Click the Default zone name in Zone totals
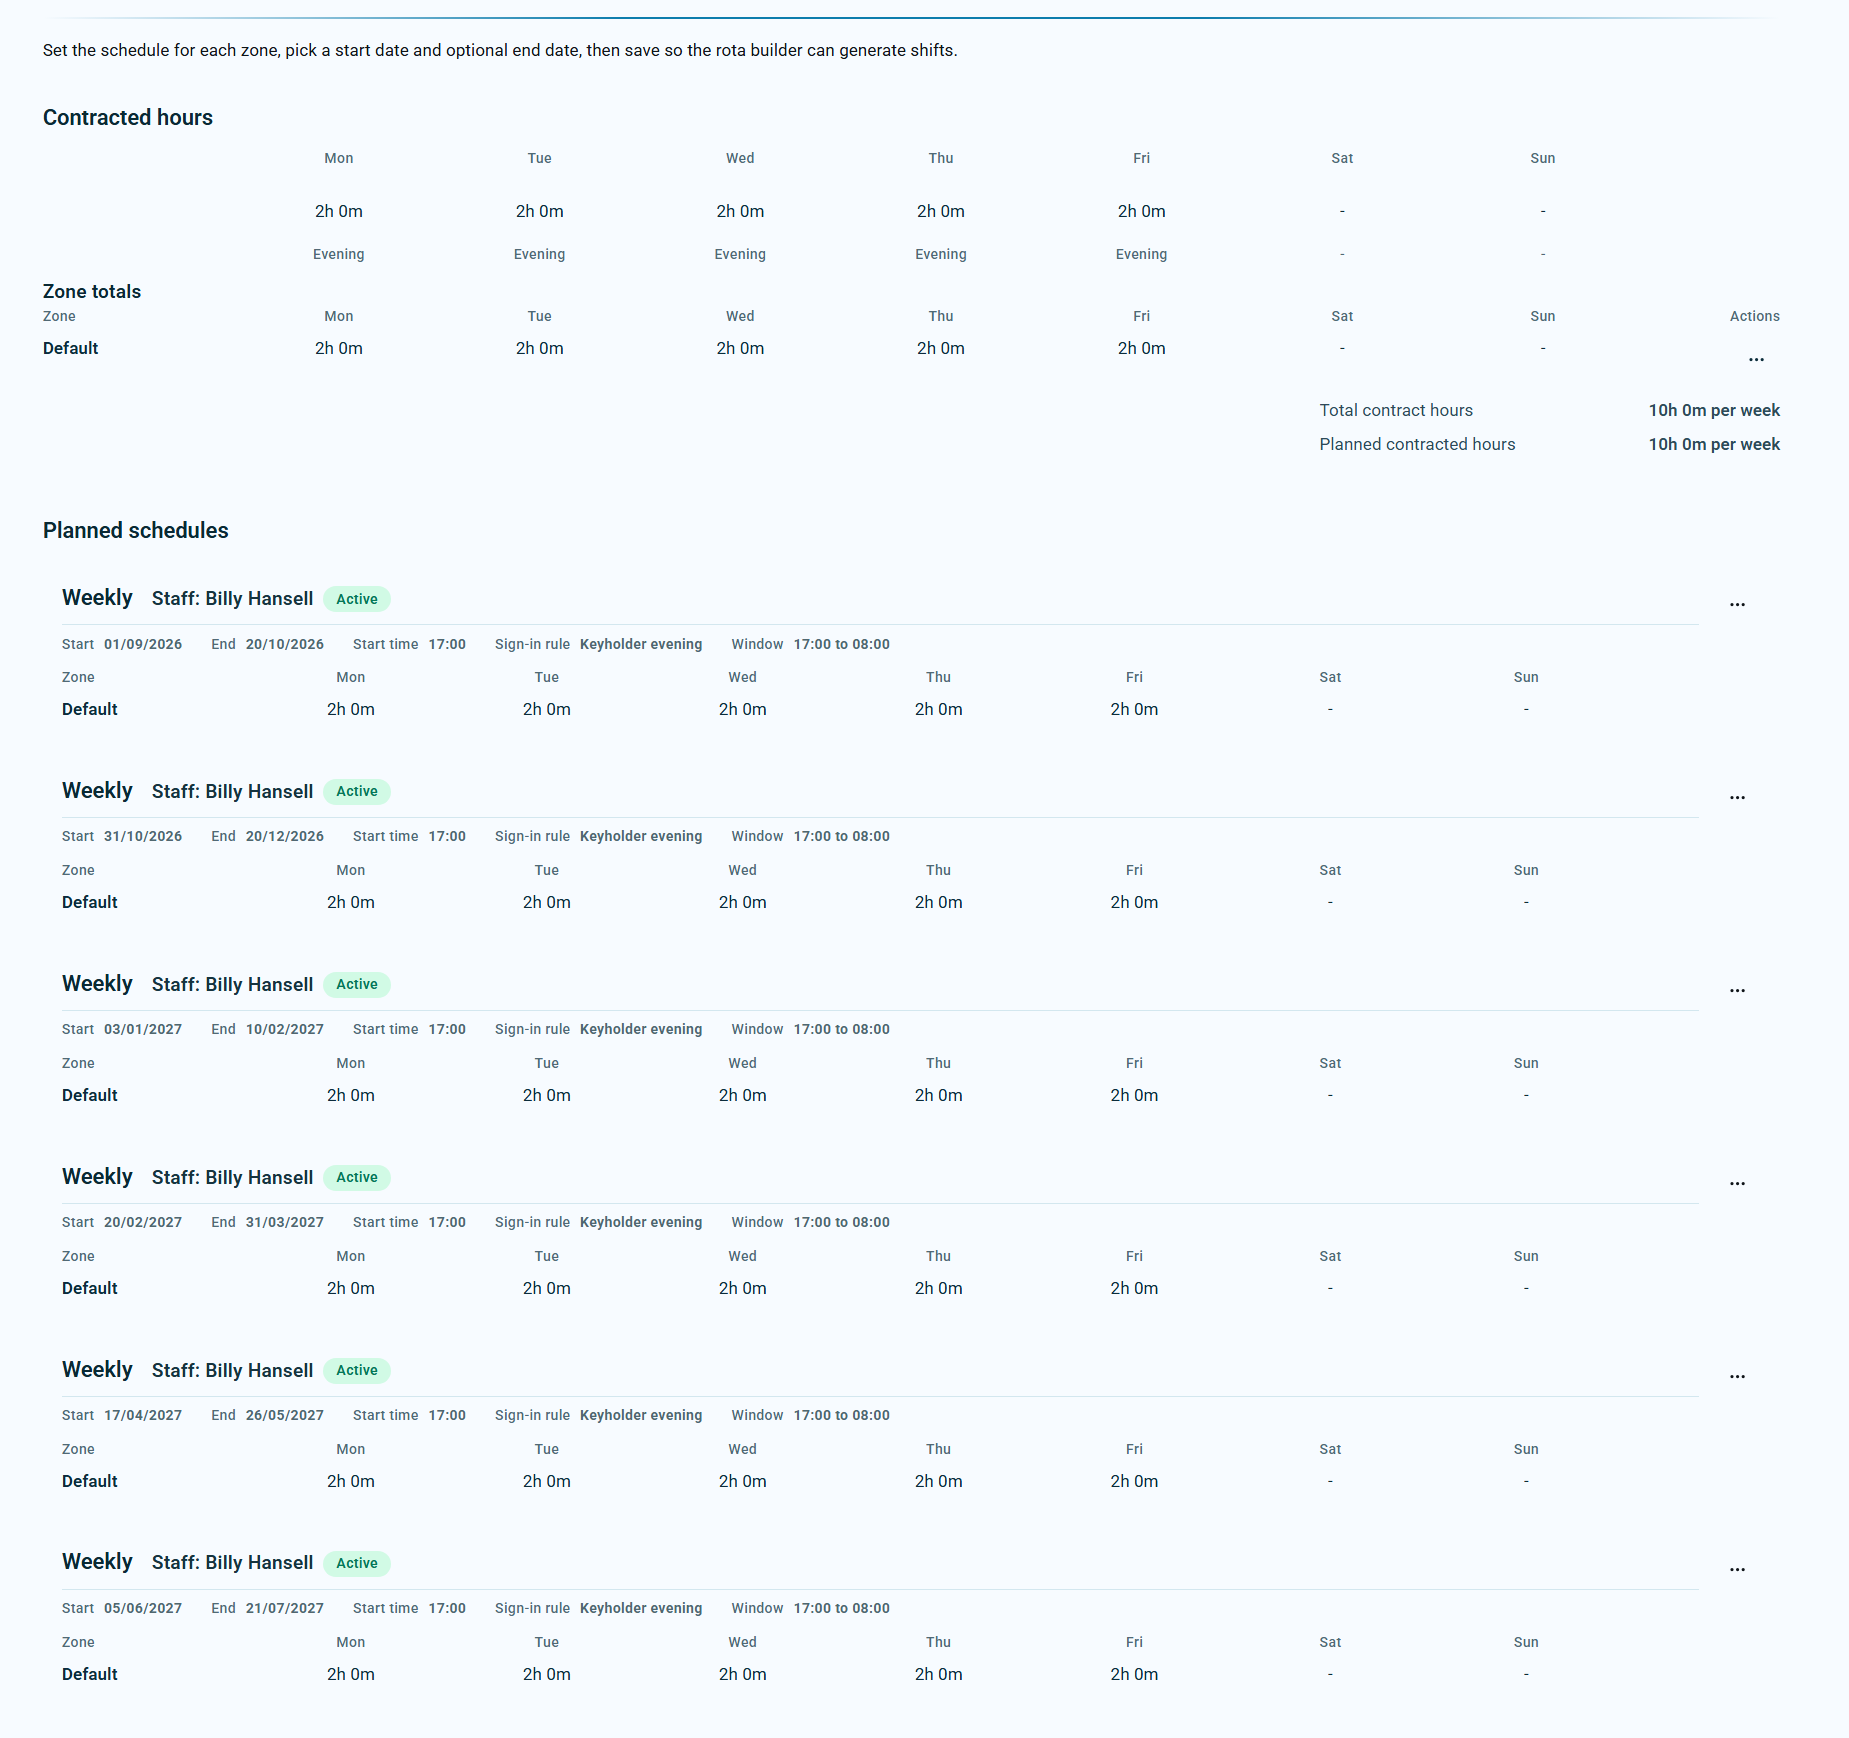The height and width of the screenshot is (1738, 1849). pyautogui.click(x=71, y=348)
